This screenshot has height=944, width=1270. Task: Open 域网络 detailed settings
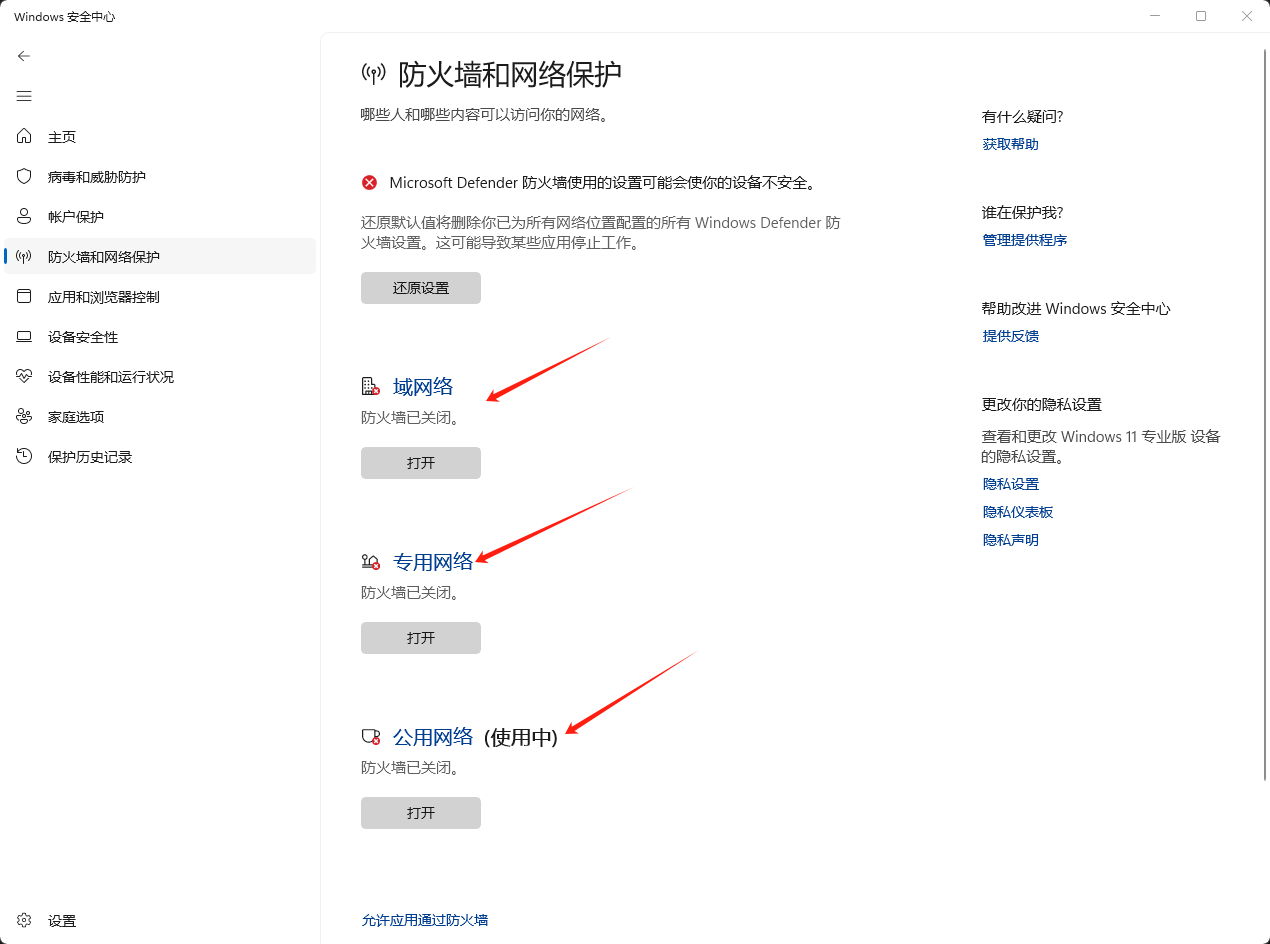[x=422, y=386]
